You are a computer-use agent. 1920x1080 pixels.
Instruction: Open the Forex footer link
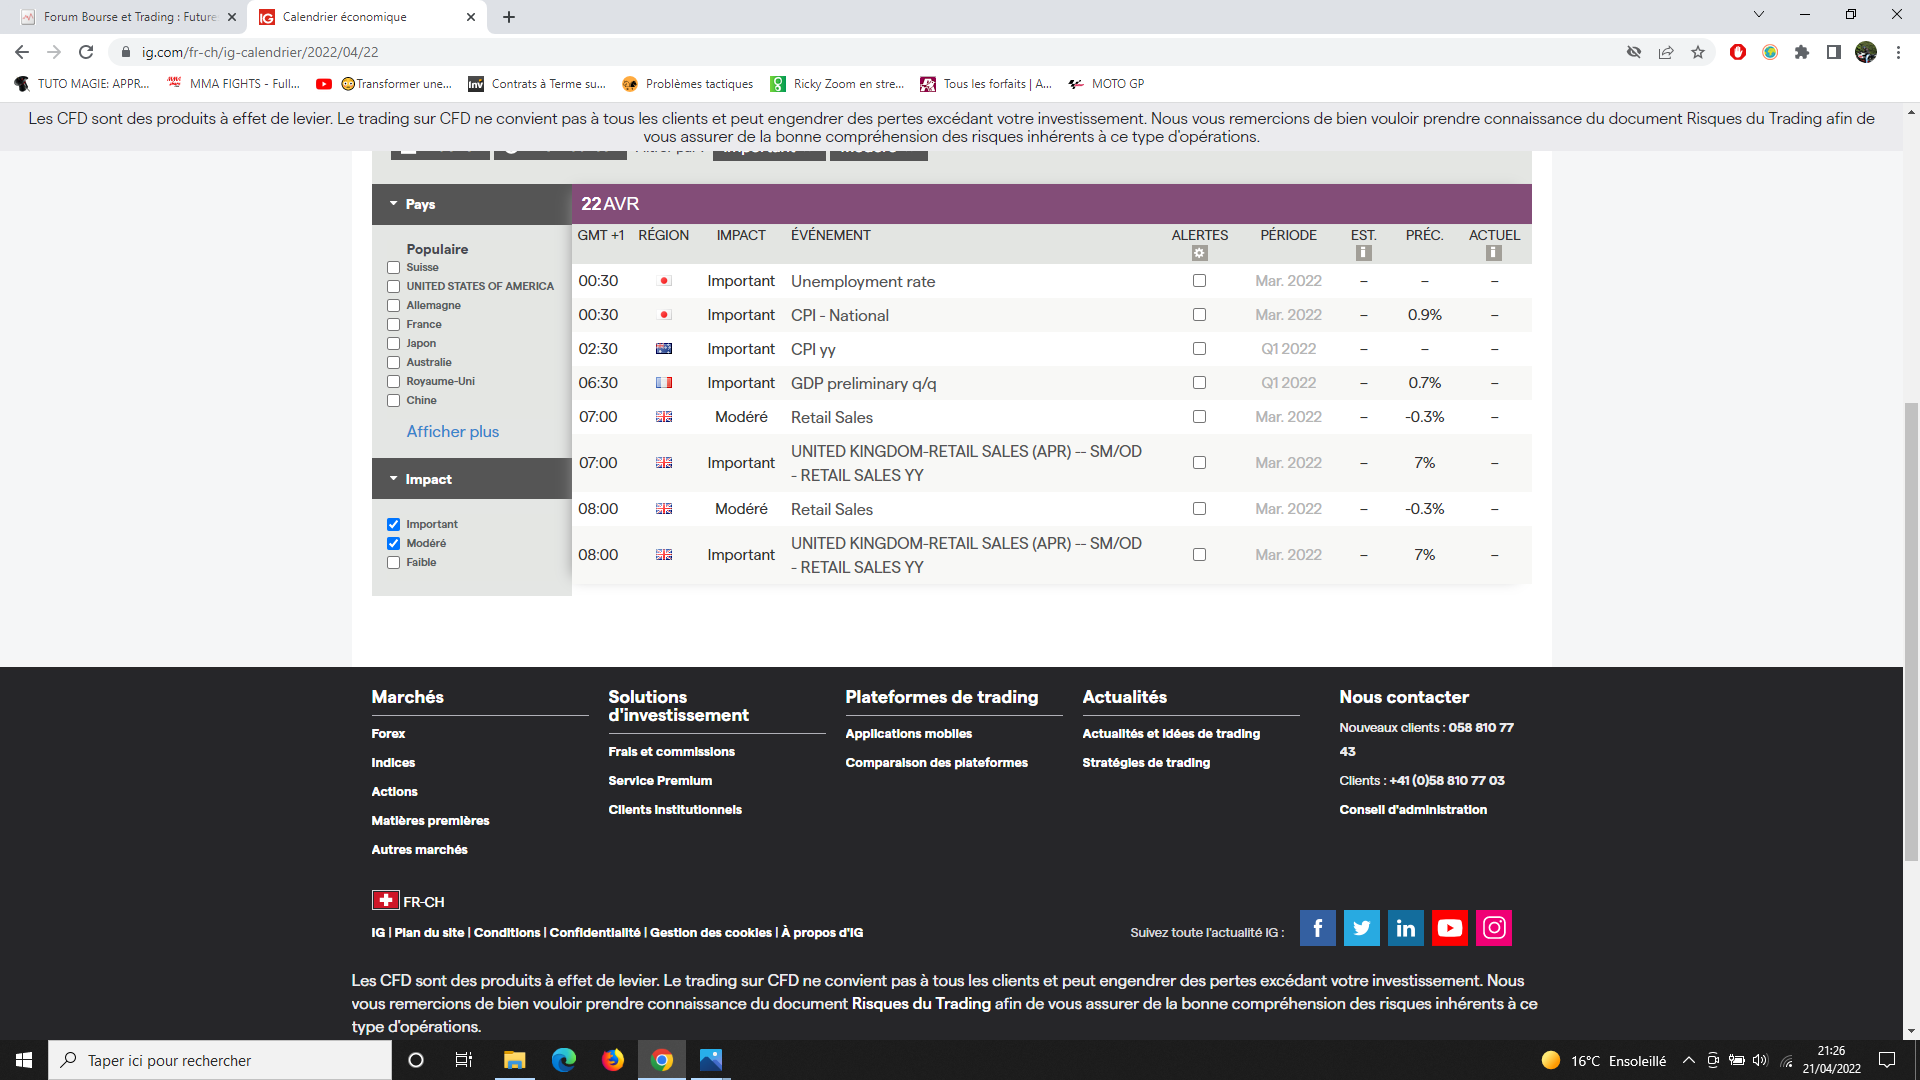(388, 733)
